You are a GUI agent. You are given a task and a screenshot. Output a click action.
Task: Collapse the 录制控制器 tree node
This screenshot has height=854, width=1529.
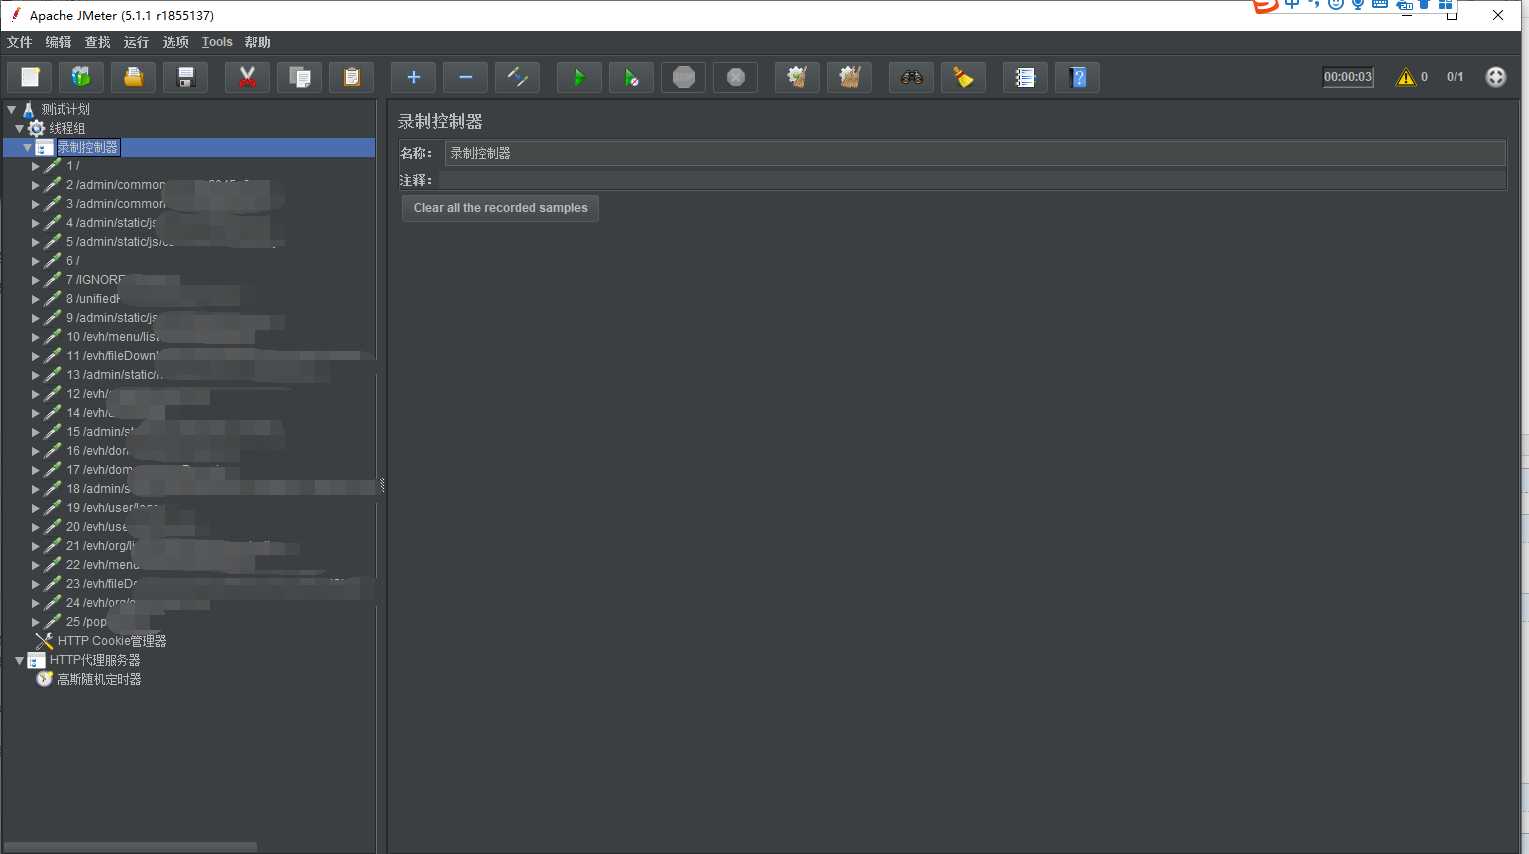coord(27,147)
